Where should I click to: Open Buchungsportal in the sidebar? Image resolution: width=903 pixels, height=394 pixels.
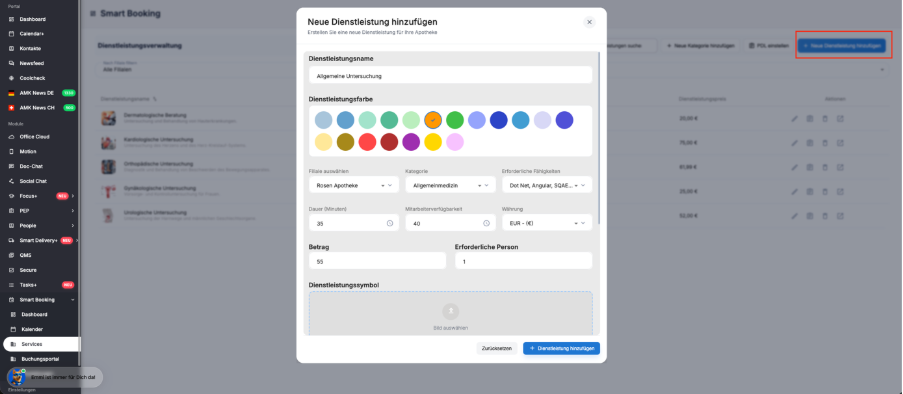coord(40,359)
